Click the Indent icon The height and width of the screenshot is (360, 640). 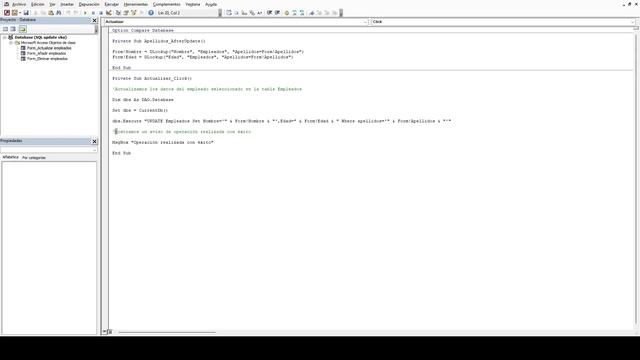coord(269,13)
